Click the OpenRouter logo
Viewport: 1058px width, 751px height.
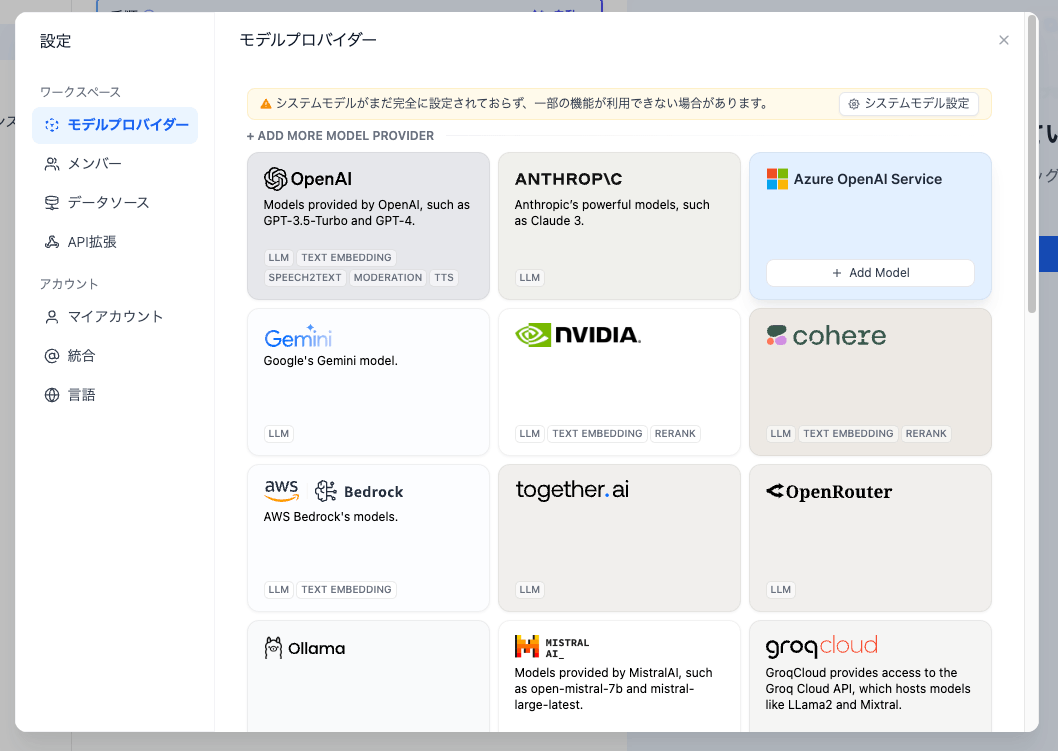(829, 491)
